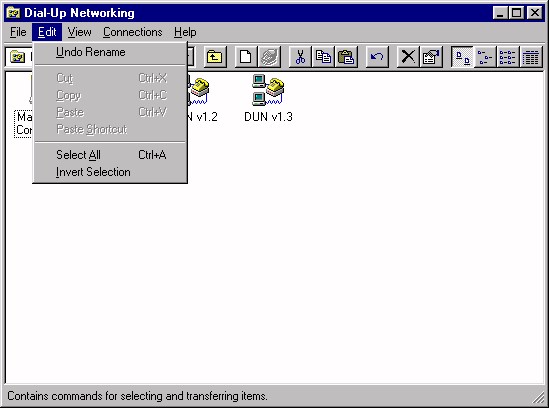This screenshot has width=549, height=408.
Task: Switch to Large Icons view
Action: (462, 57)
